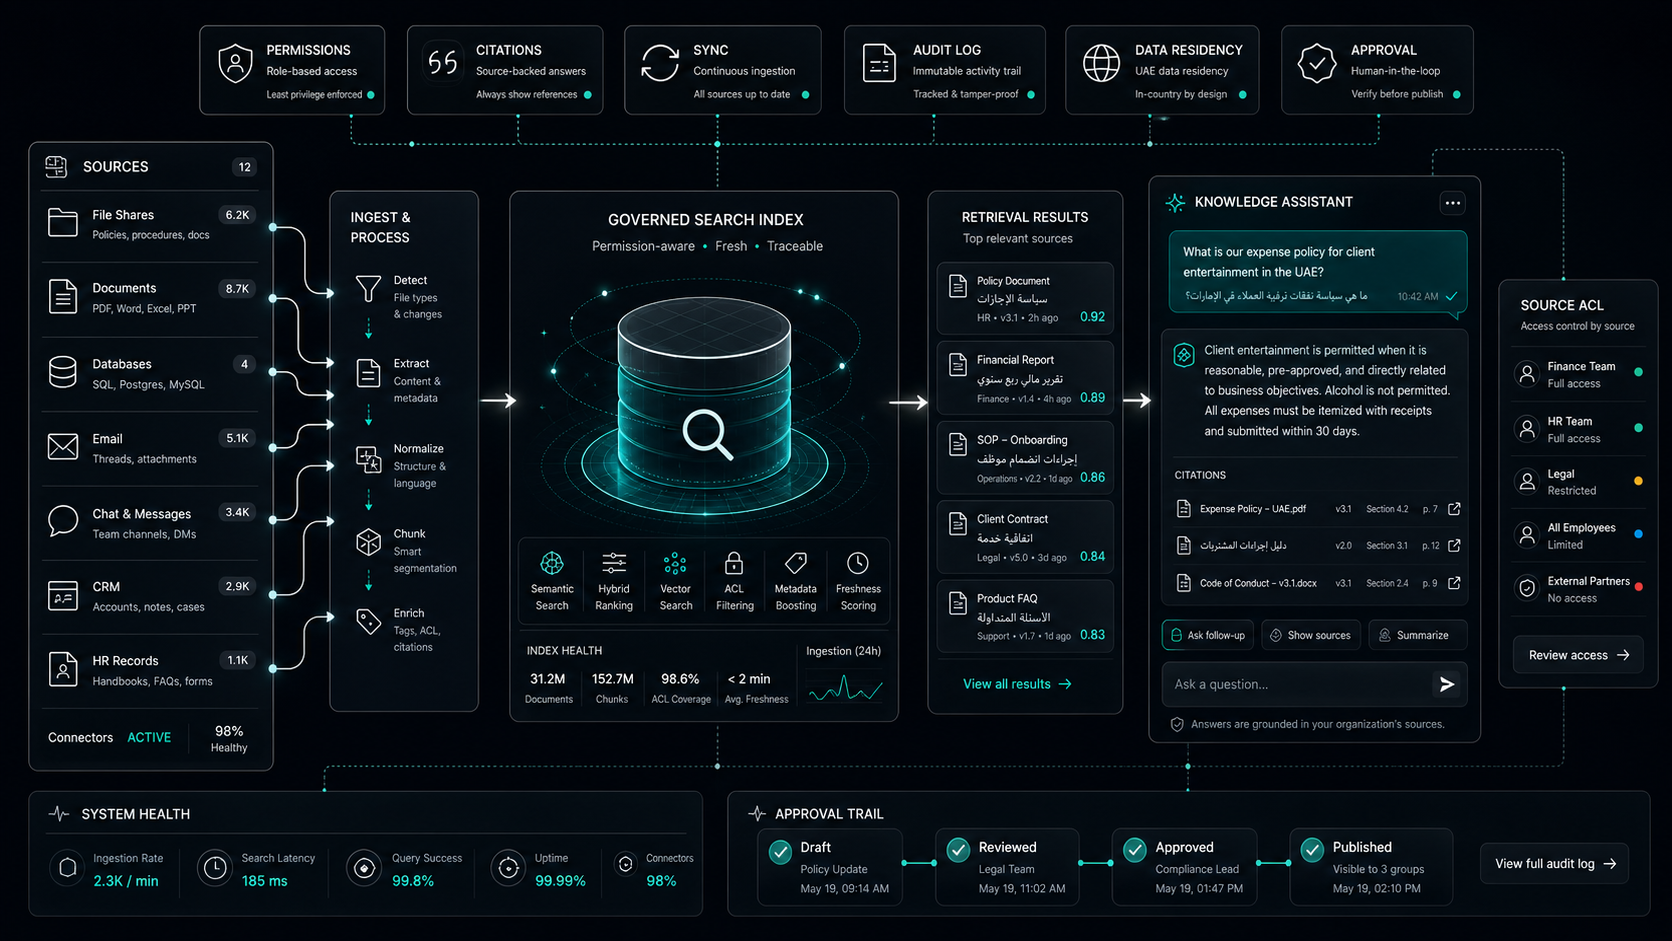Click the Extract document icon
Screen dimensions: 1672x941
tap(368, 373)
